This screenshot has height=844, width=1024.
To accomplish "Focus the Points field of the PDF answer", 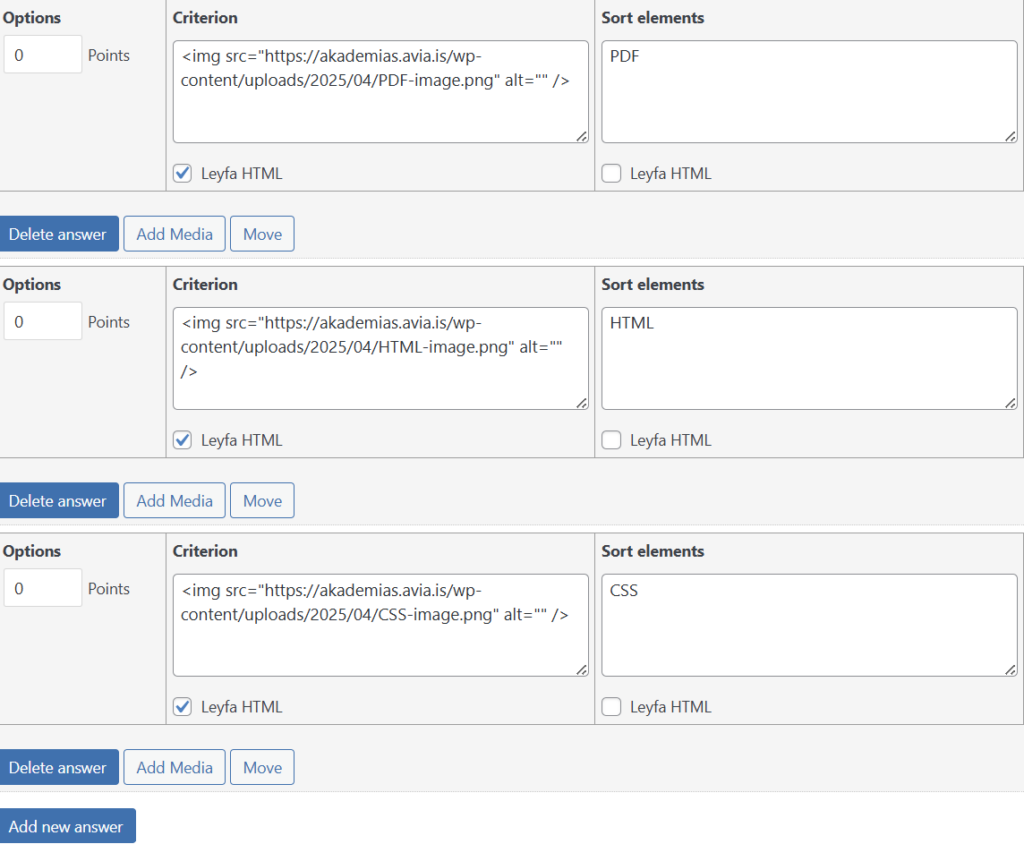I will (42, 55).
